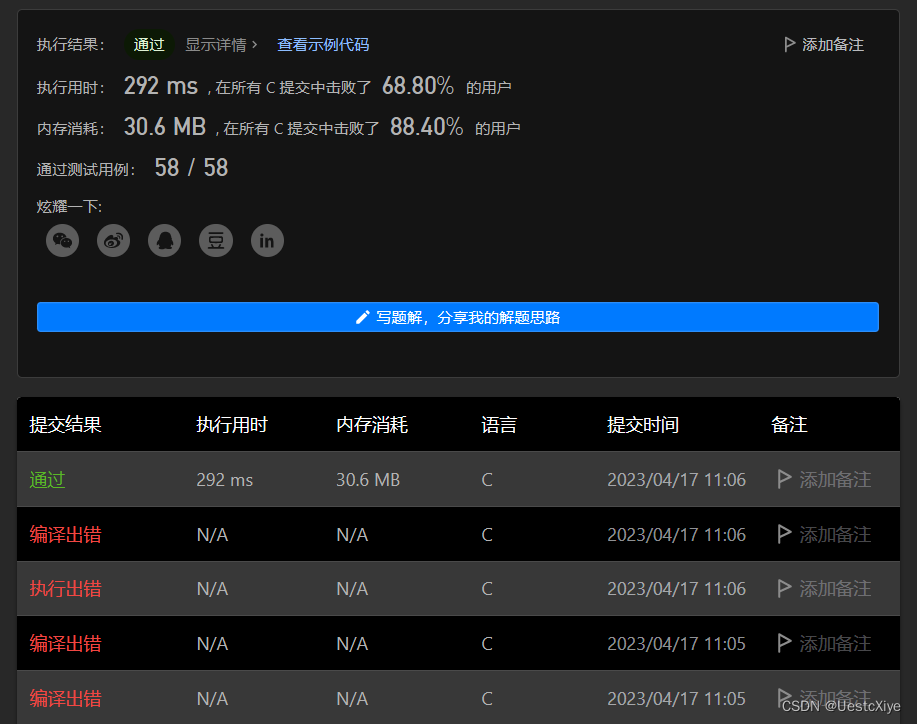Image resolution: width=917 pixels, height=724 pixels.
Task: Share result via Douban icon
Action: point(216,240)
